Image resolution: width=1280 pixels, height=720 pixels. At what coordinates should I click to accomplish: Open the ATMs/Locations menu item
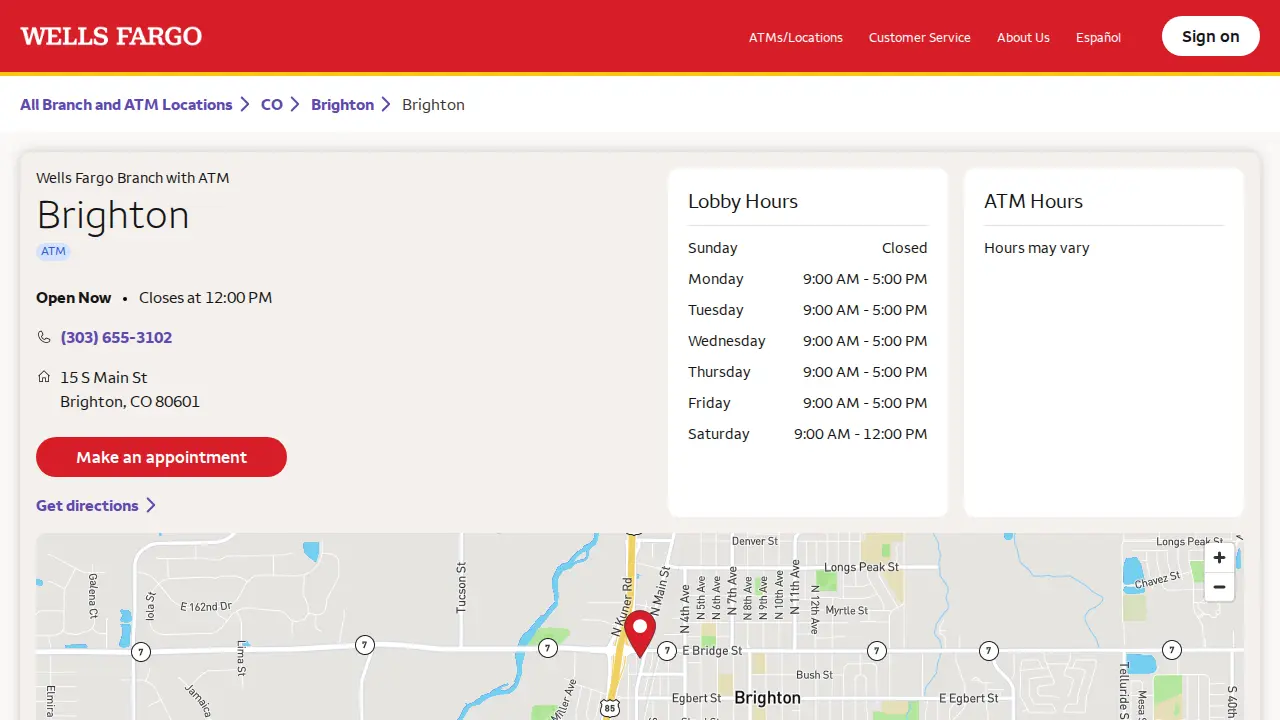[796, 37]
